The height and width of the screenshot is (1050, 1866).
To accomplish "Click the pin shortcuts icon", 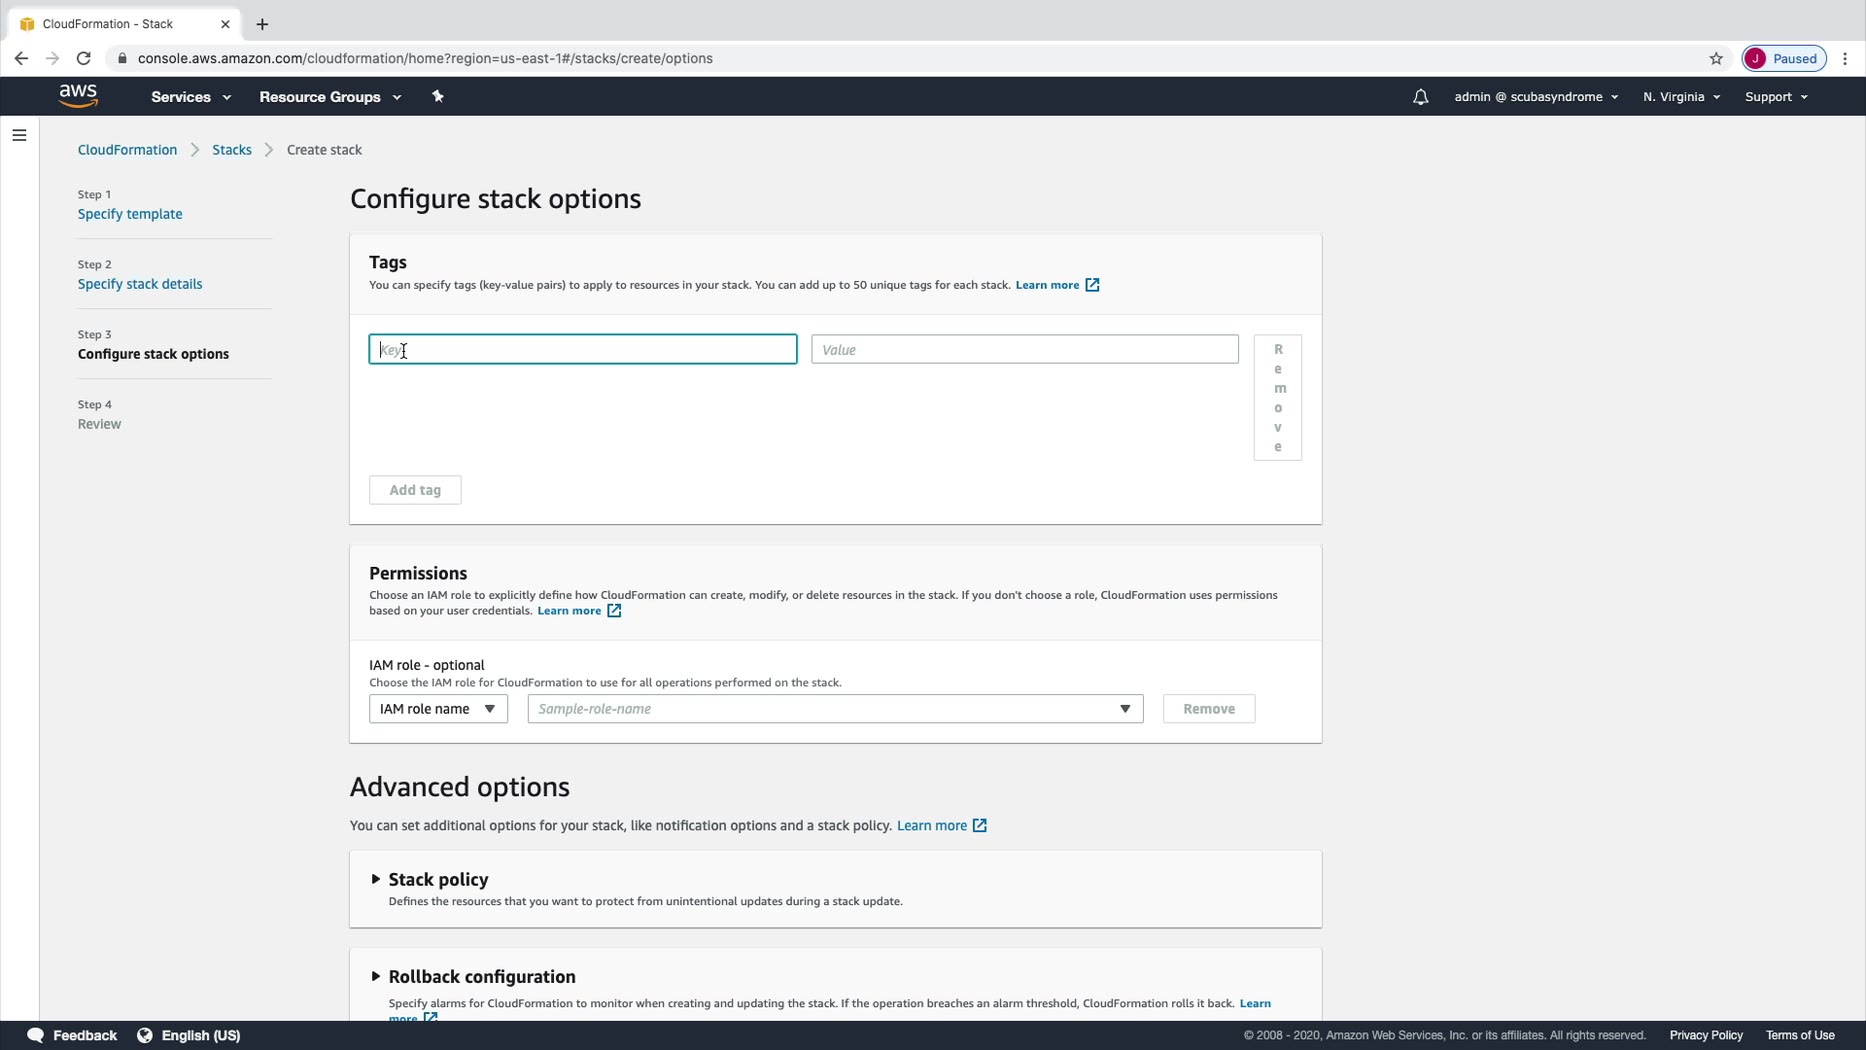I will (437, 97).
